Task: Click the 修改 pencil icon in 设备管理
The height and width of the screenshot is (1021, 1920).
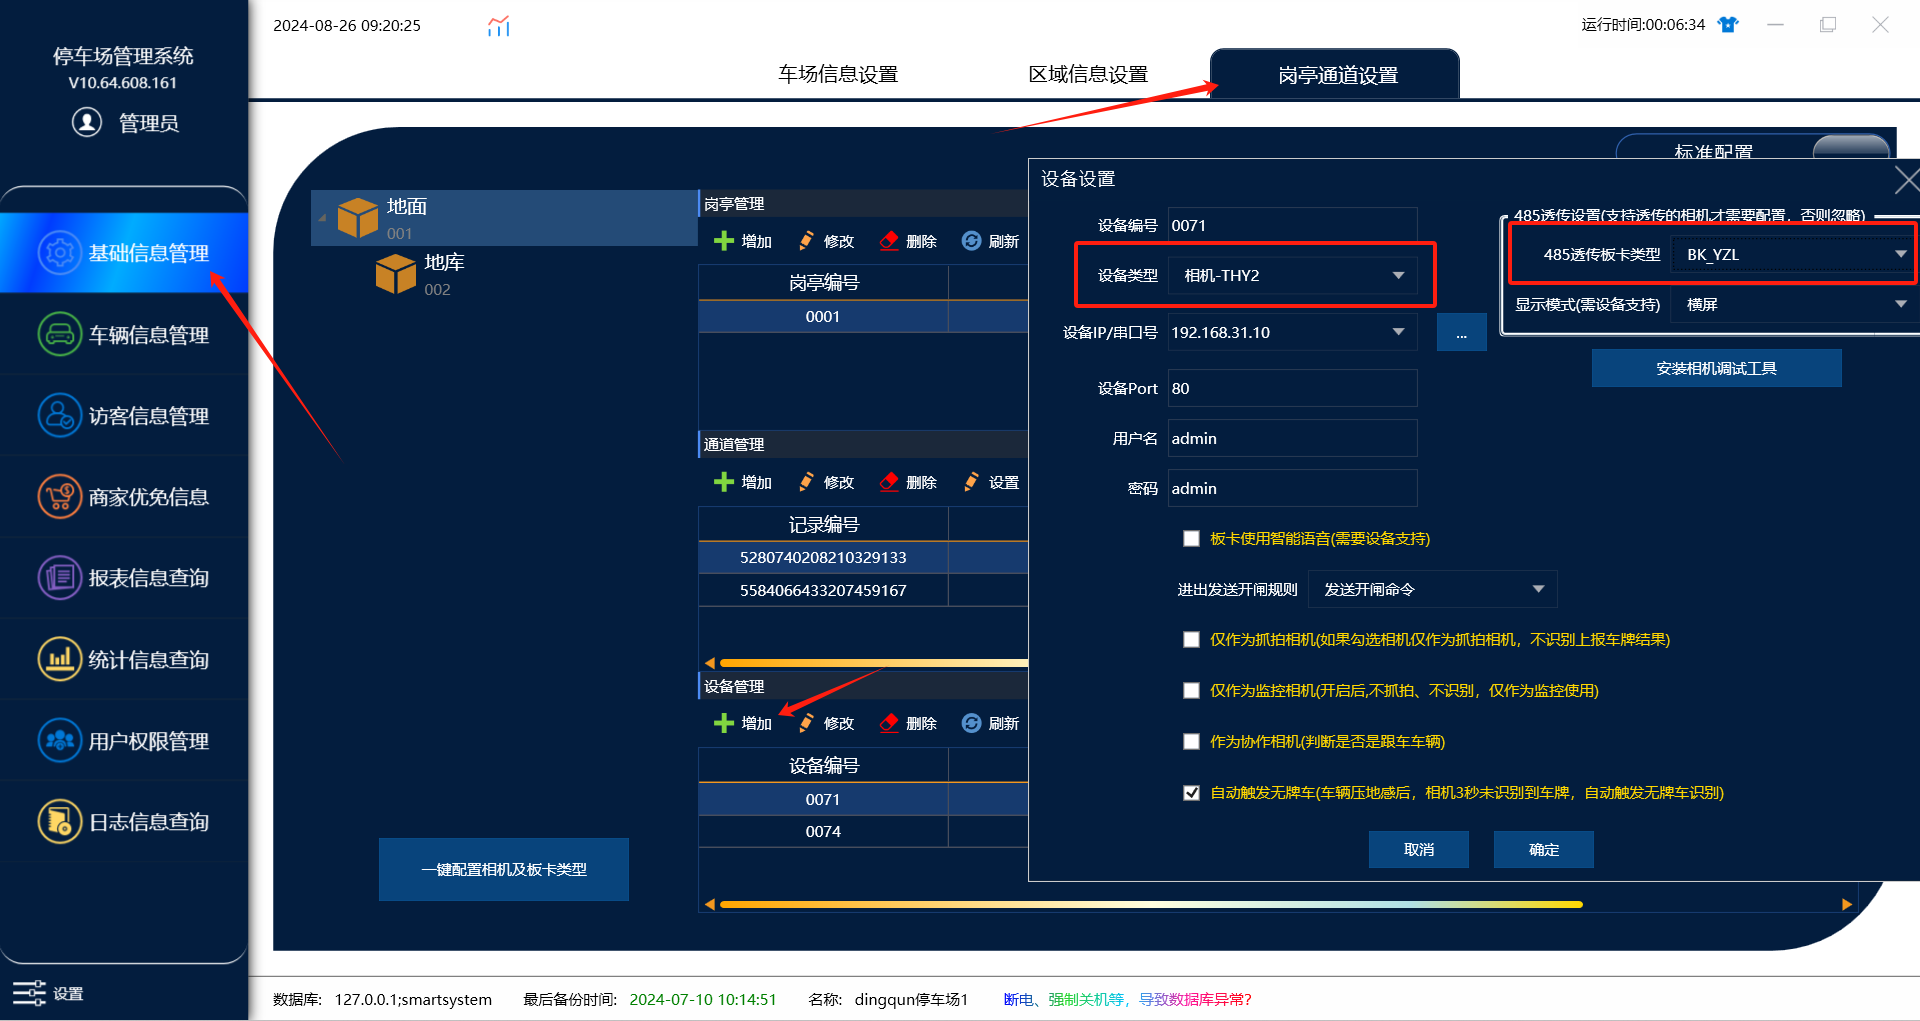Action: (x=806, y=723)
